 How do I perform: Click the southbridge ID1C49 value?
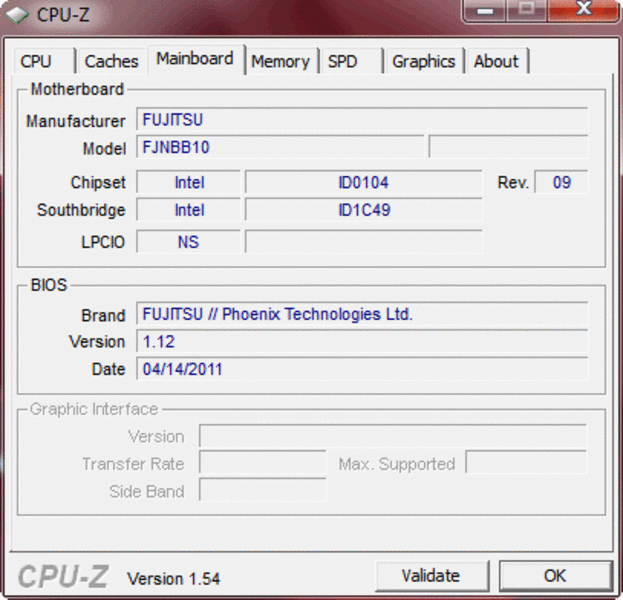pyautogui.click(x=364, y=210)
